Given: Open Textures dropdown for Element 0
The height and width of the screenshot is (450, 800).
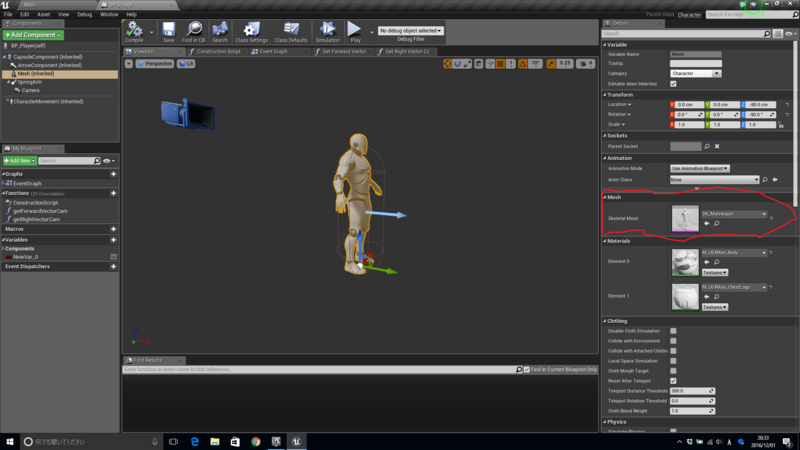Looking at the screenshot, I should pos(715,272).
